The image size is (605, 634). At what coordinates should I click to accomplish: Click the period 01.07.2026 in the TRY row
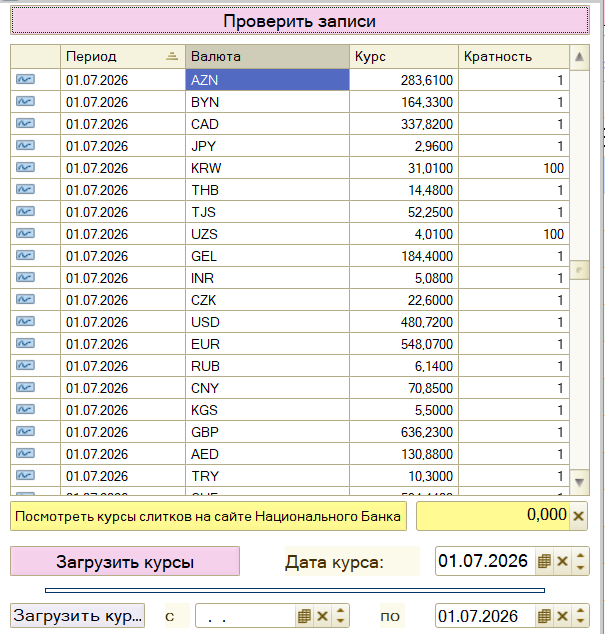click(97, 476)
